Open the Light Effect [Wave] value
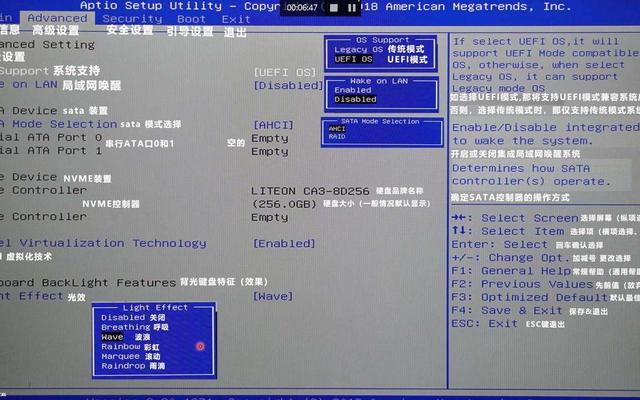This screenshot has height=400, width=640. click(273, 296)
